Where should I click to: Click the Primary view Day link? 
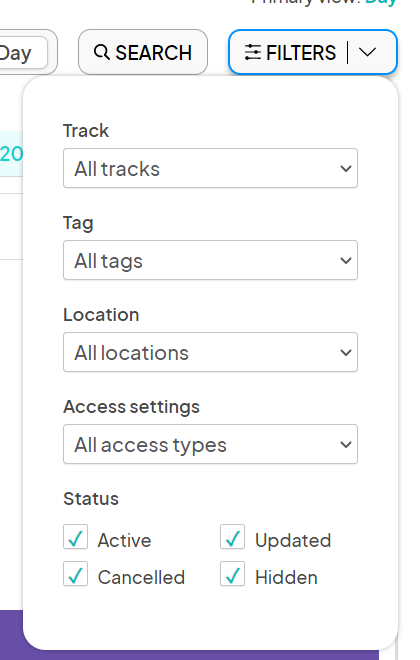[x=381, y=2]
